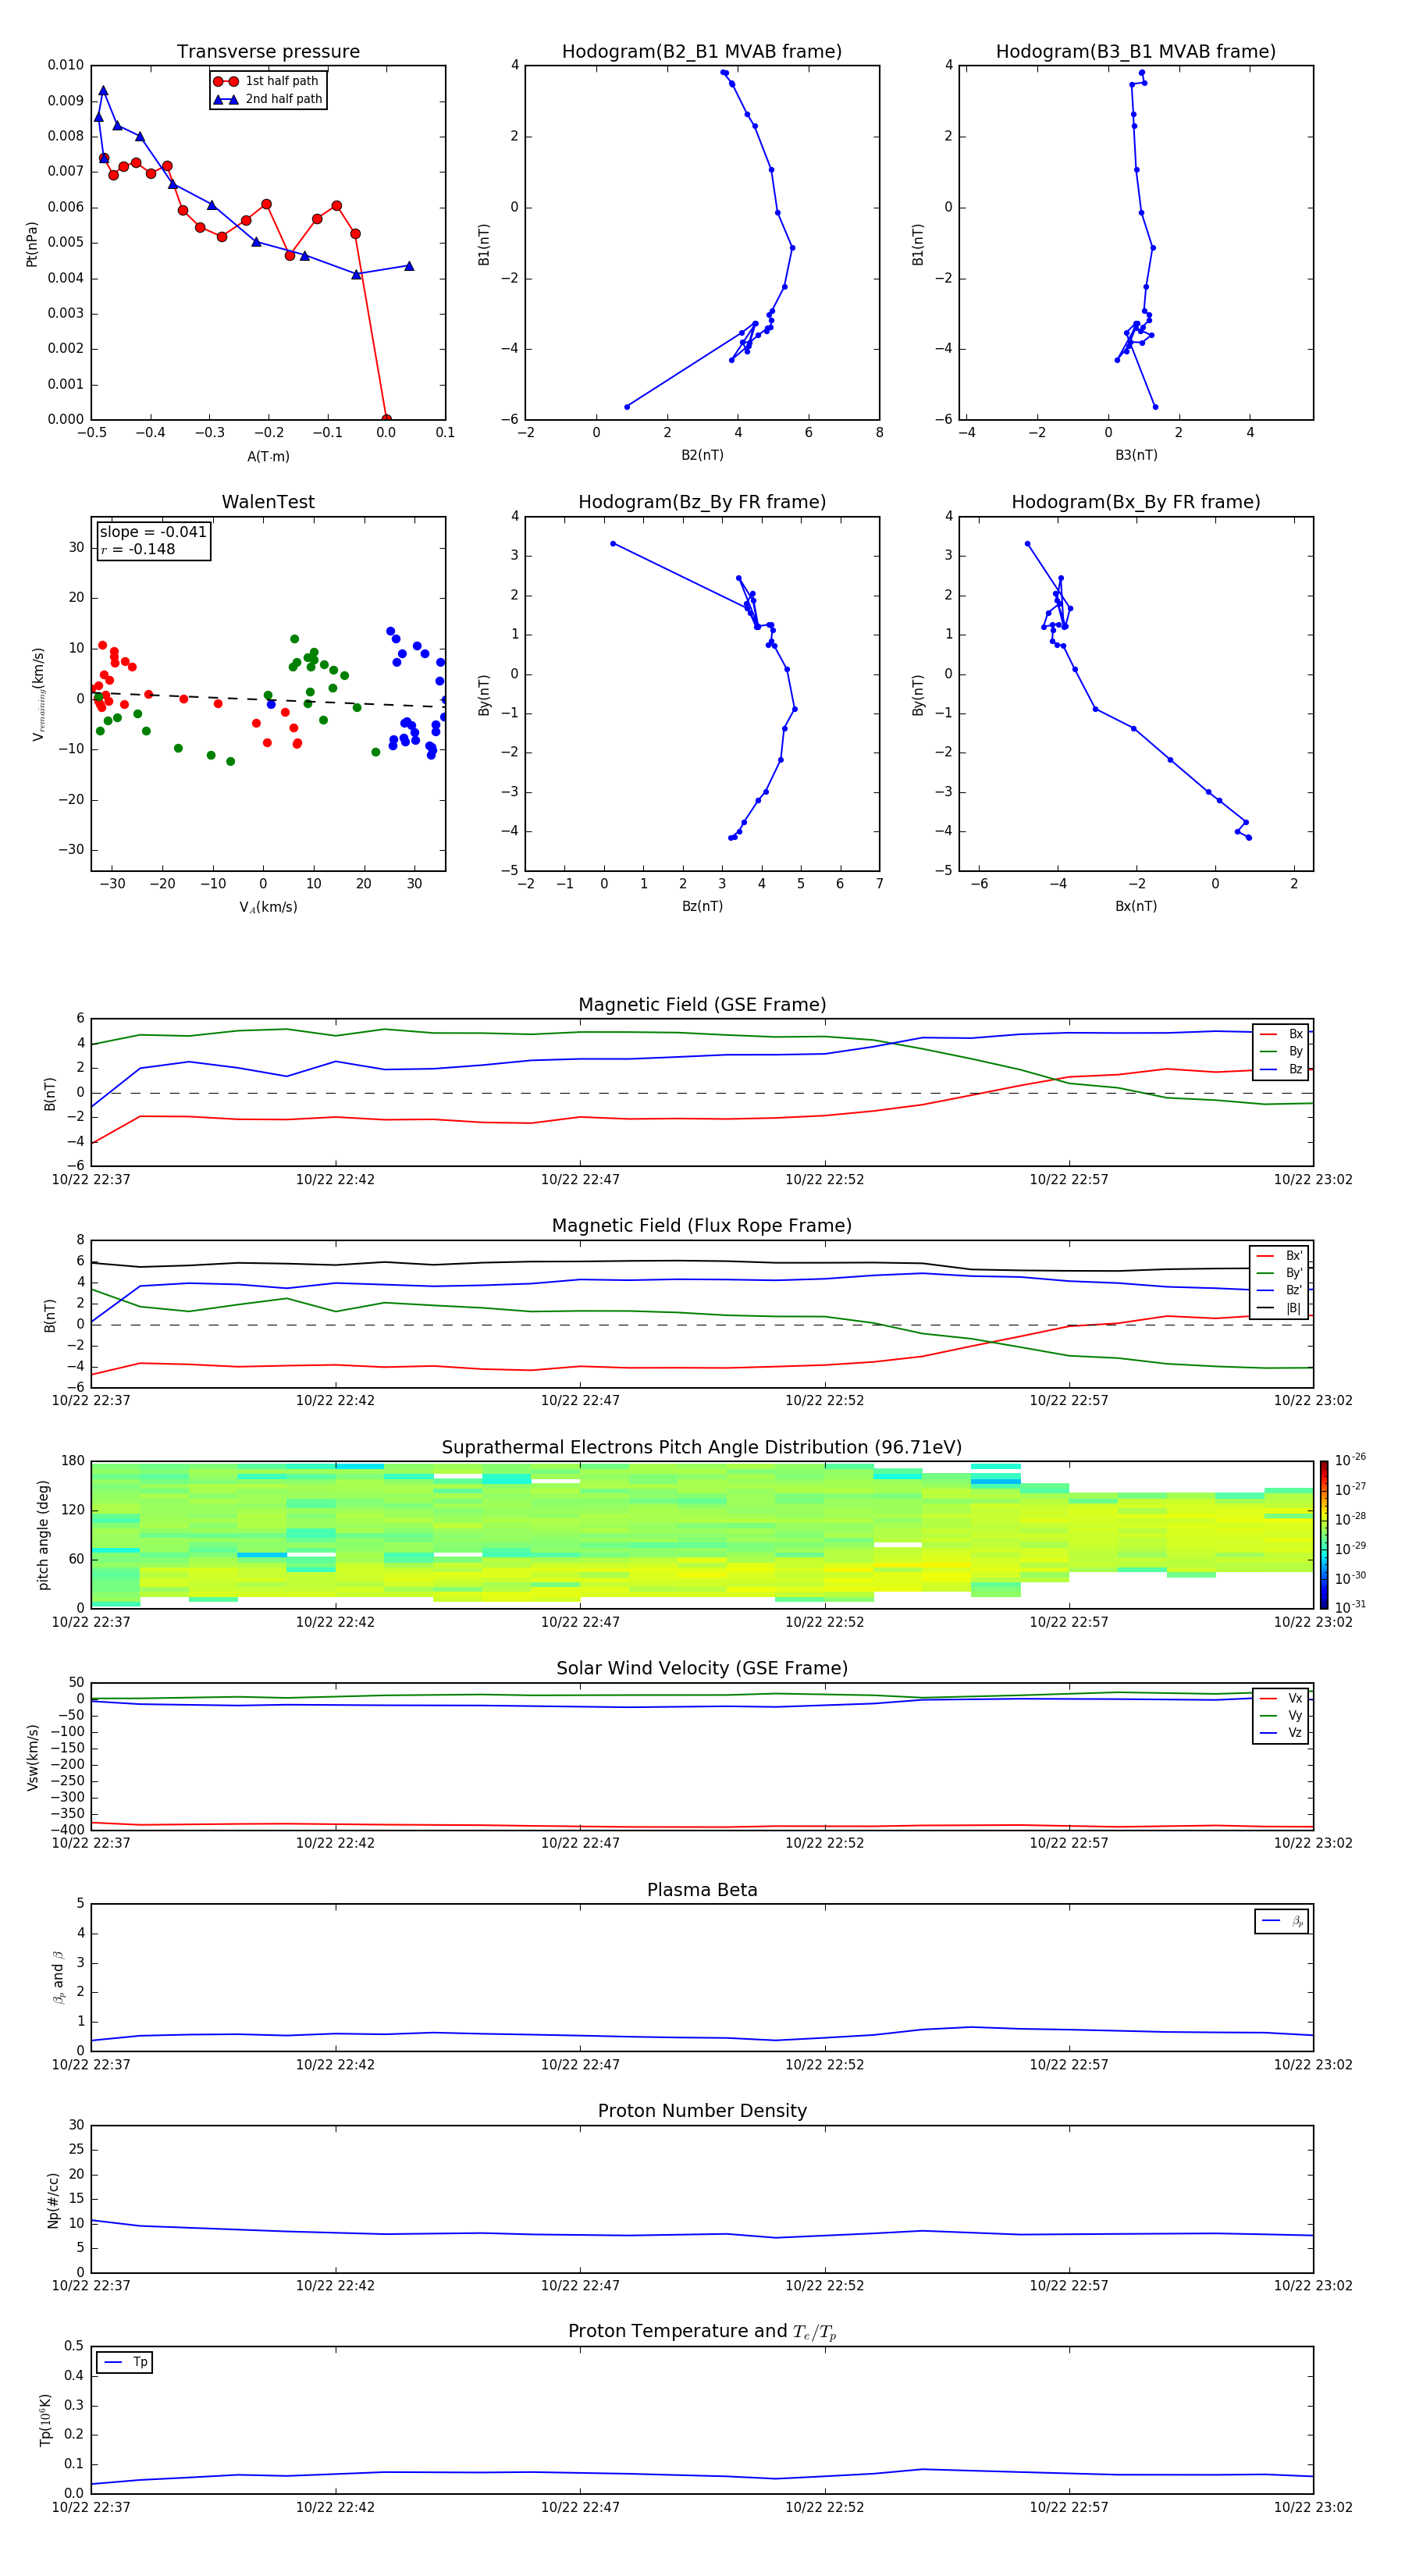This screenshot has width=1405, height=2576.
Task: Click the lowest point of B2_B1 hodogram
Action: 627,406
